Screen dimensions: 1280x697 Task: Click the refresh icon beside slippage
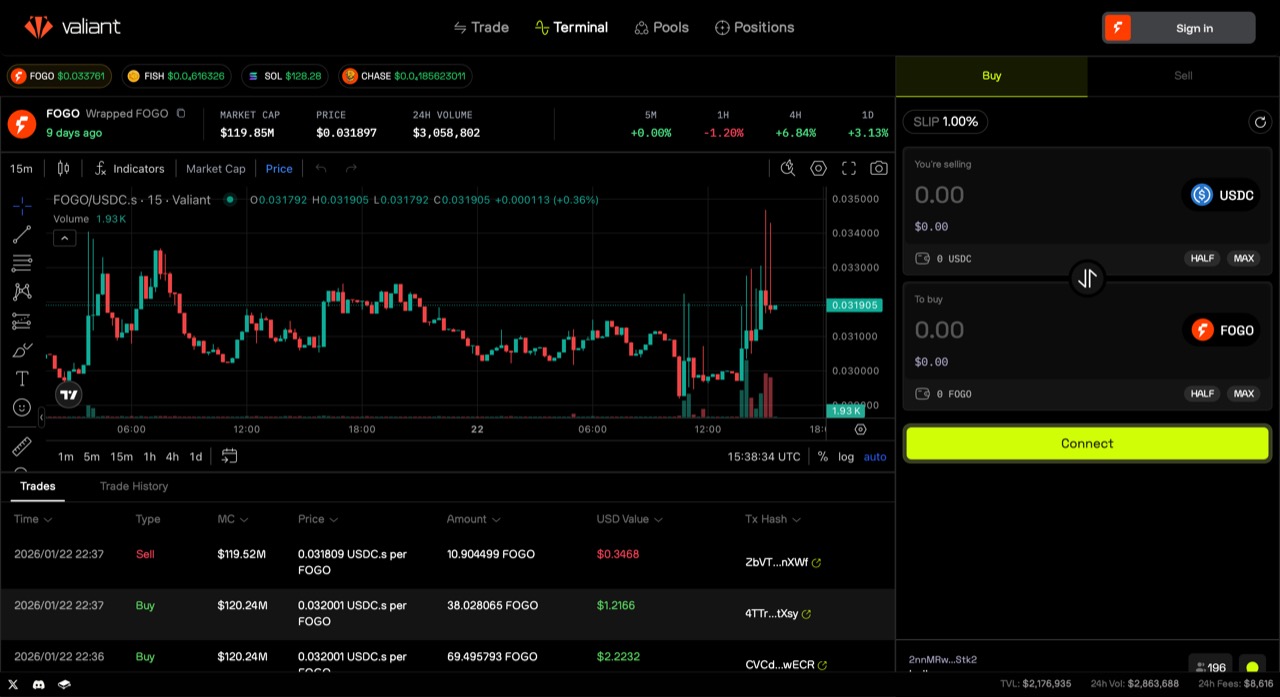1259,122
